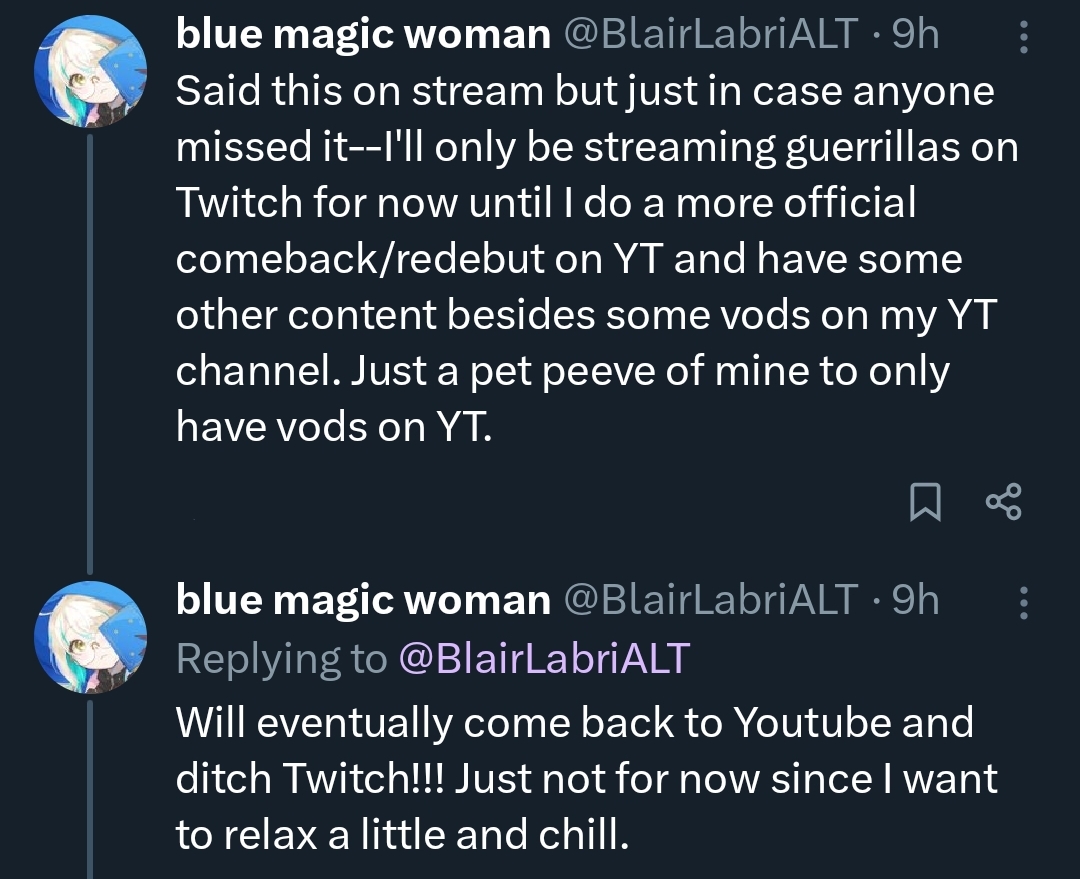Click the purple @BlairLabriALT mention link

tap(544, 659)
